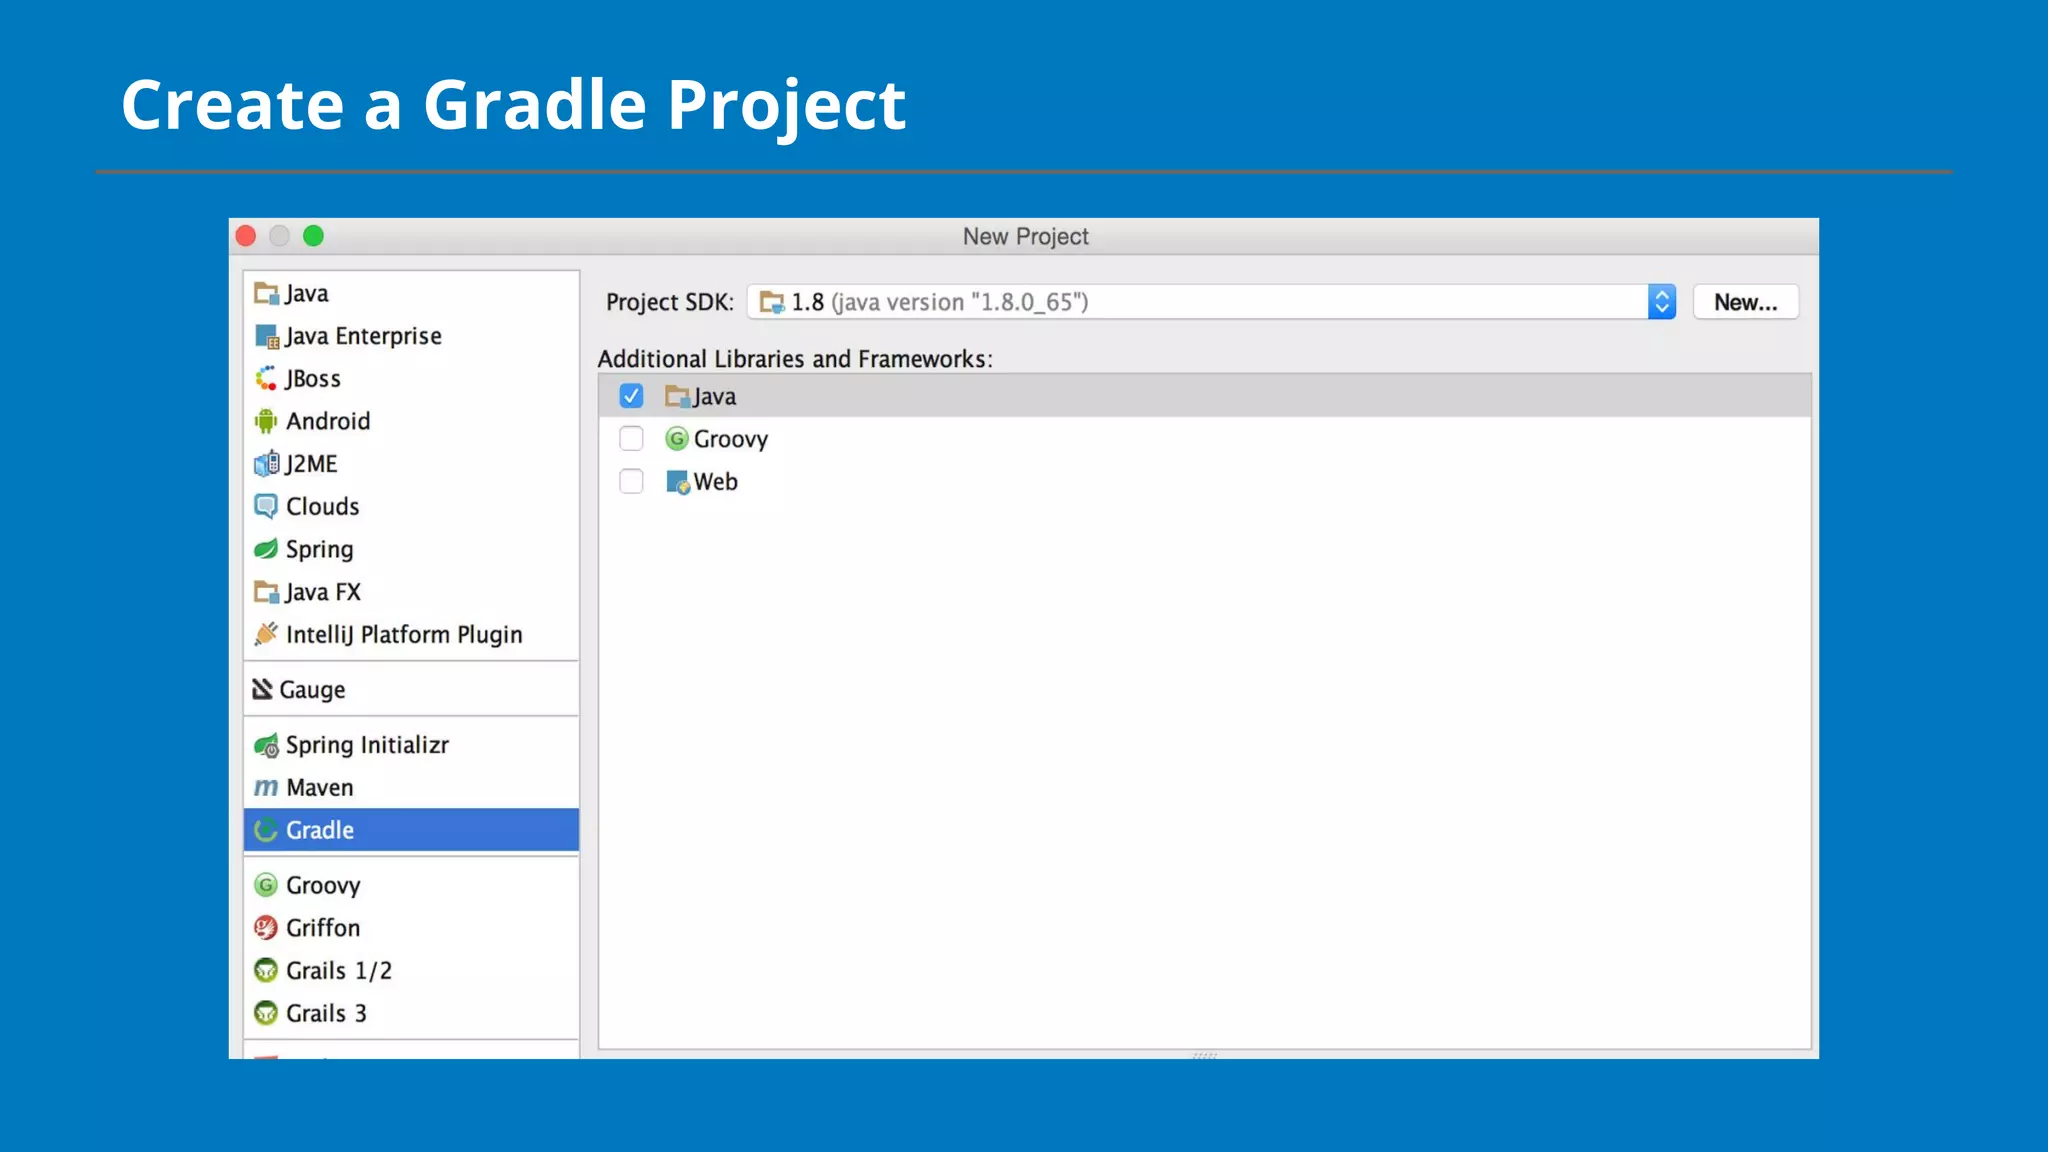
Task: Click the Spring leaf icon
Action: tap(265, 549)
